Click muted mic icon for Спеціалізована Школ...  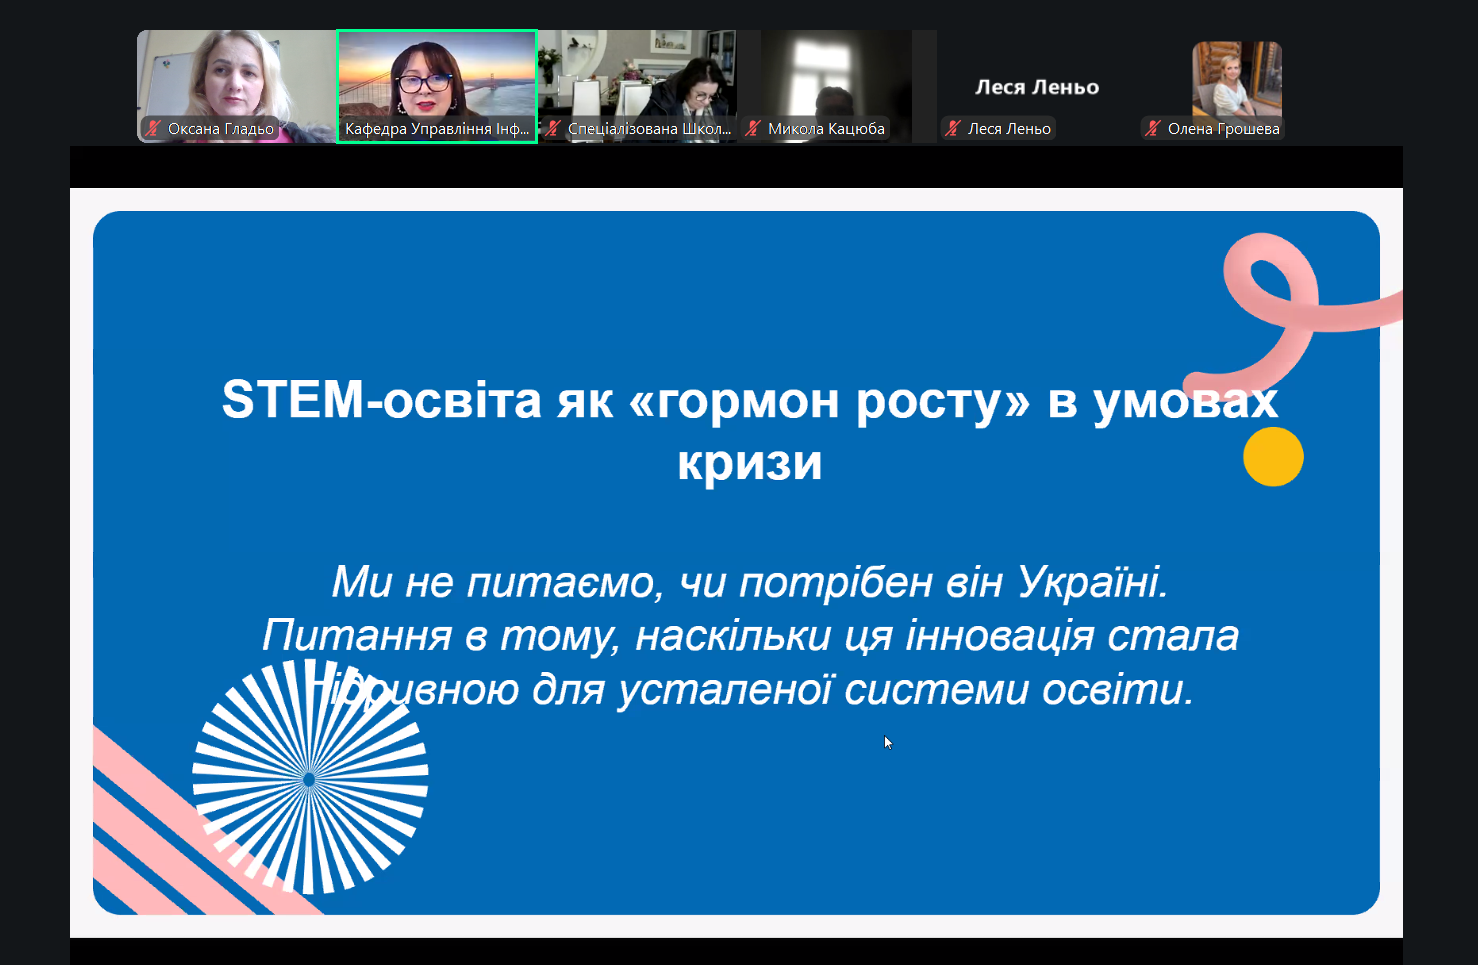click(553, 128)
